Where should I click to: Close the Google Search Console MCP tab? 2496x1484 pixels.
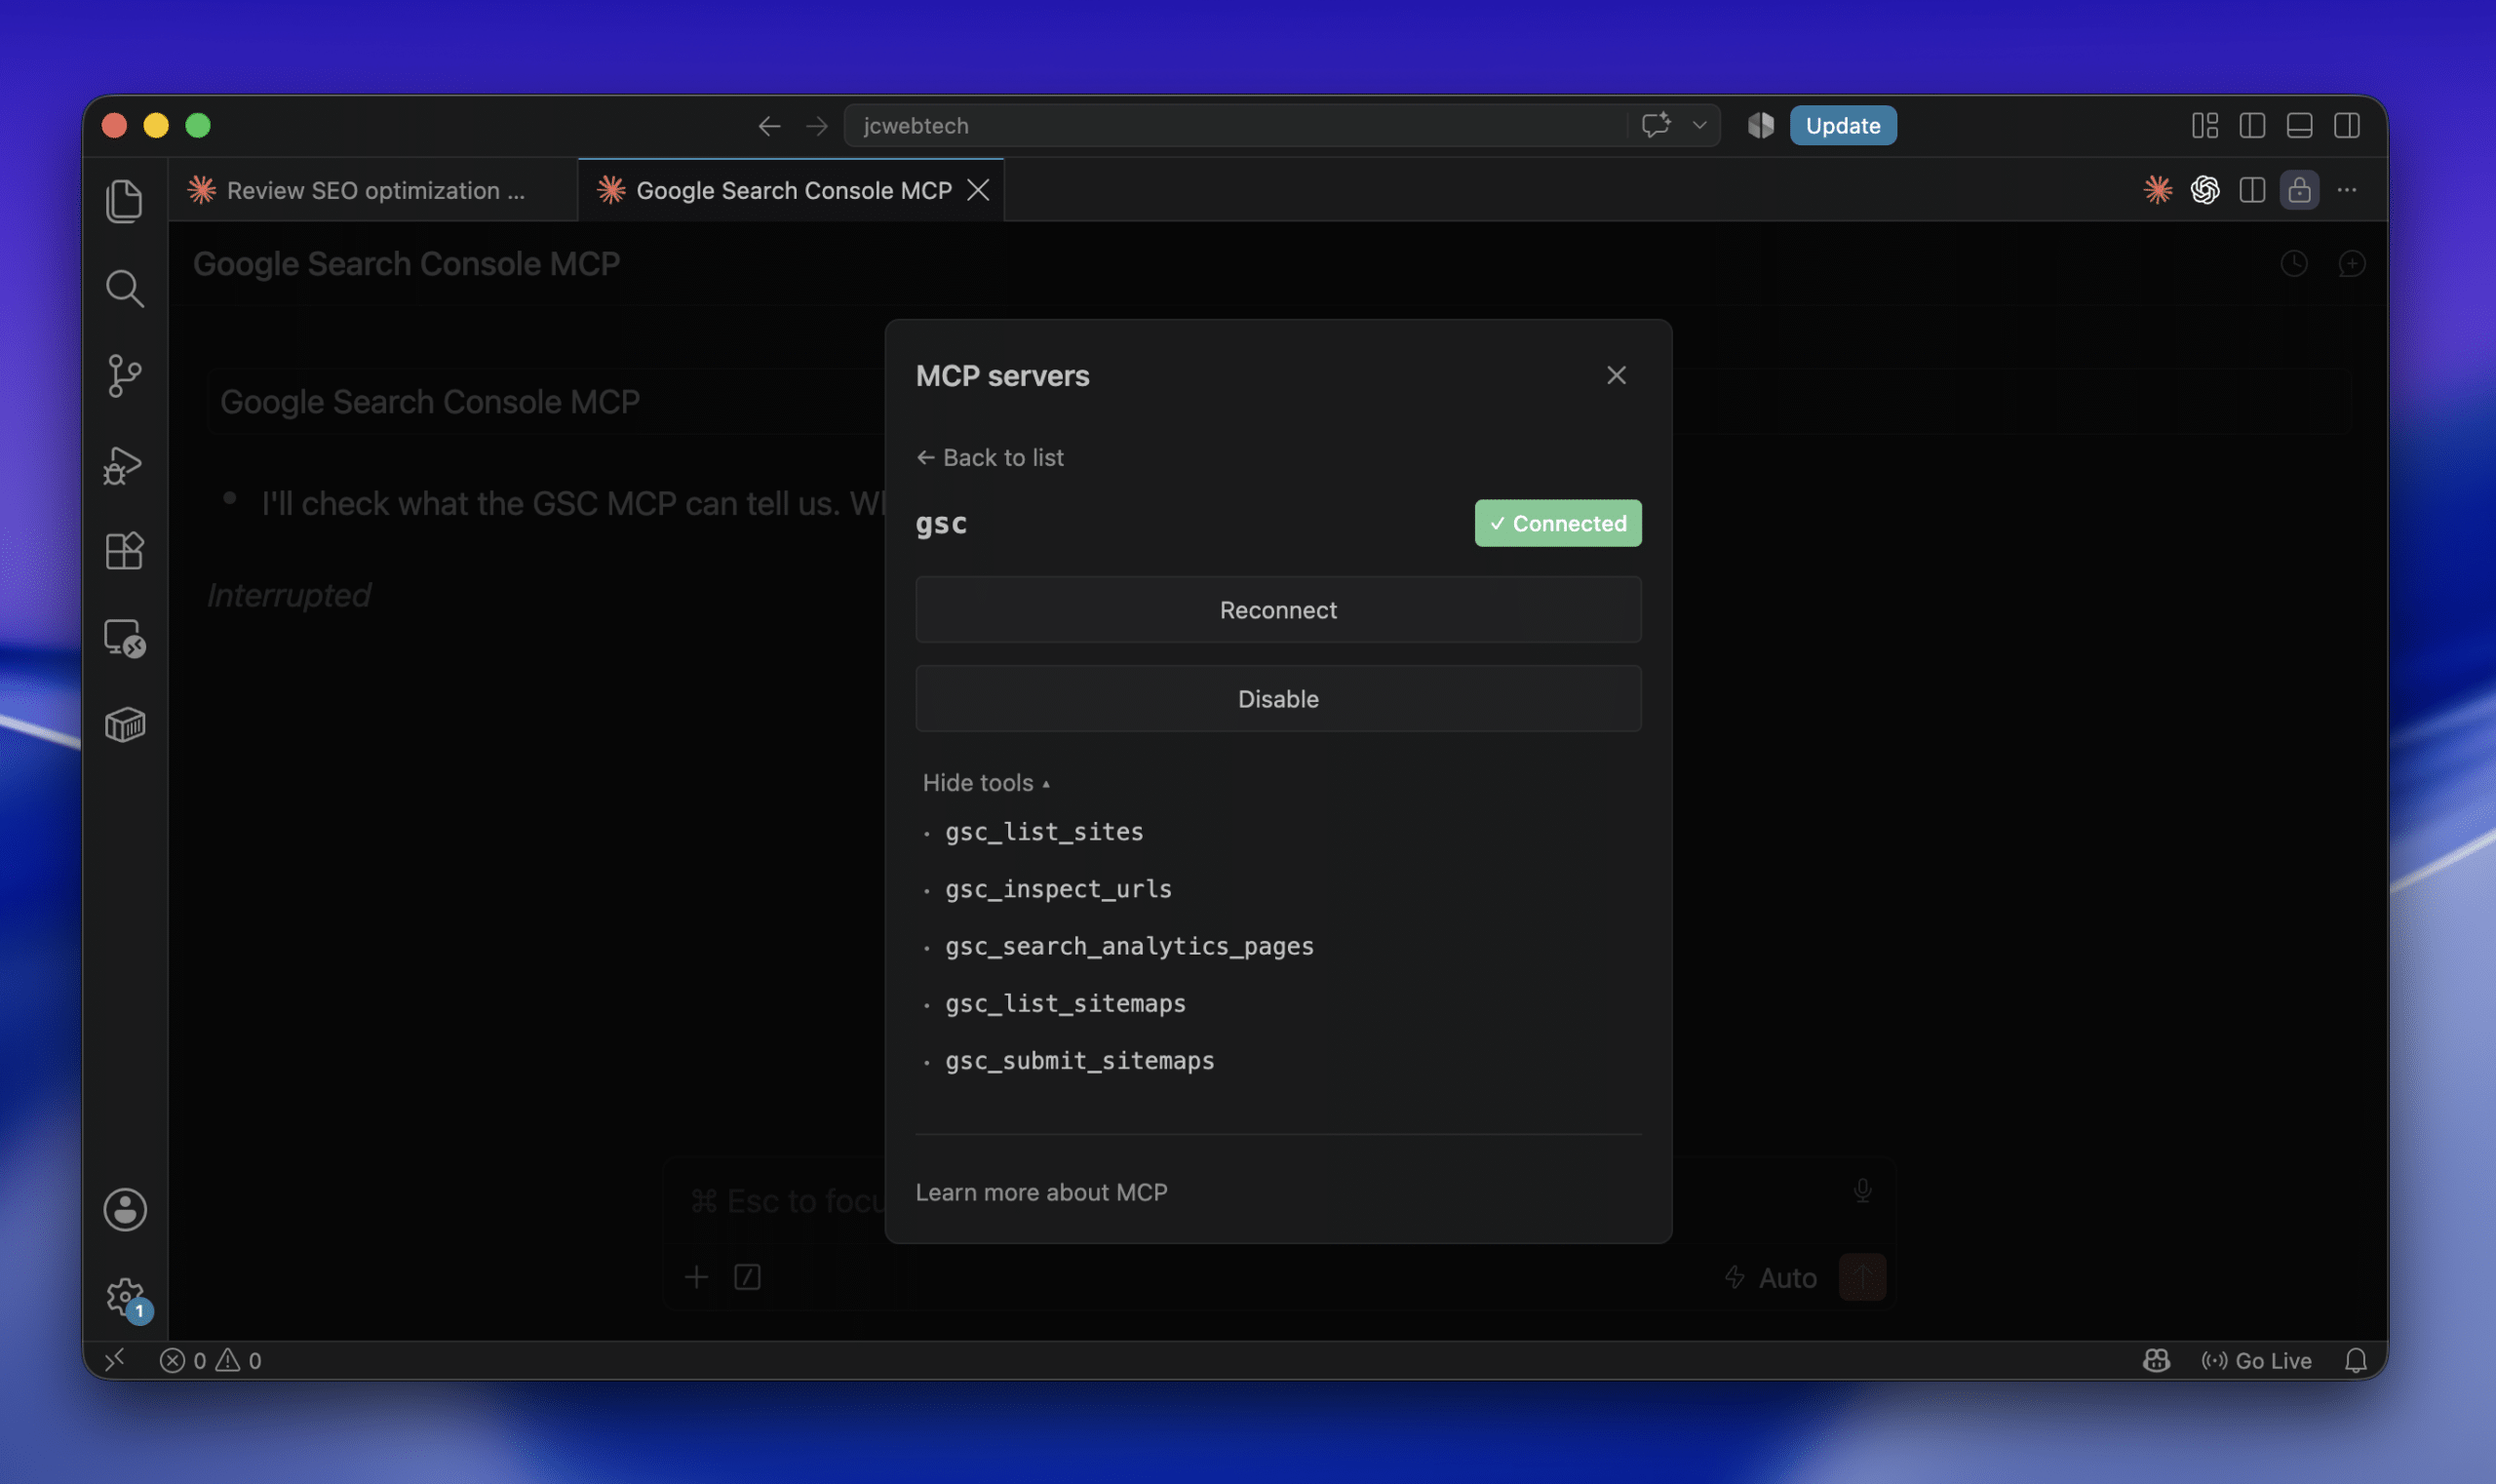pyautogui.click(x=978, y=190)
